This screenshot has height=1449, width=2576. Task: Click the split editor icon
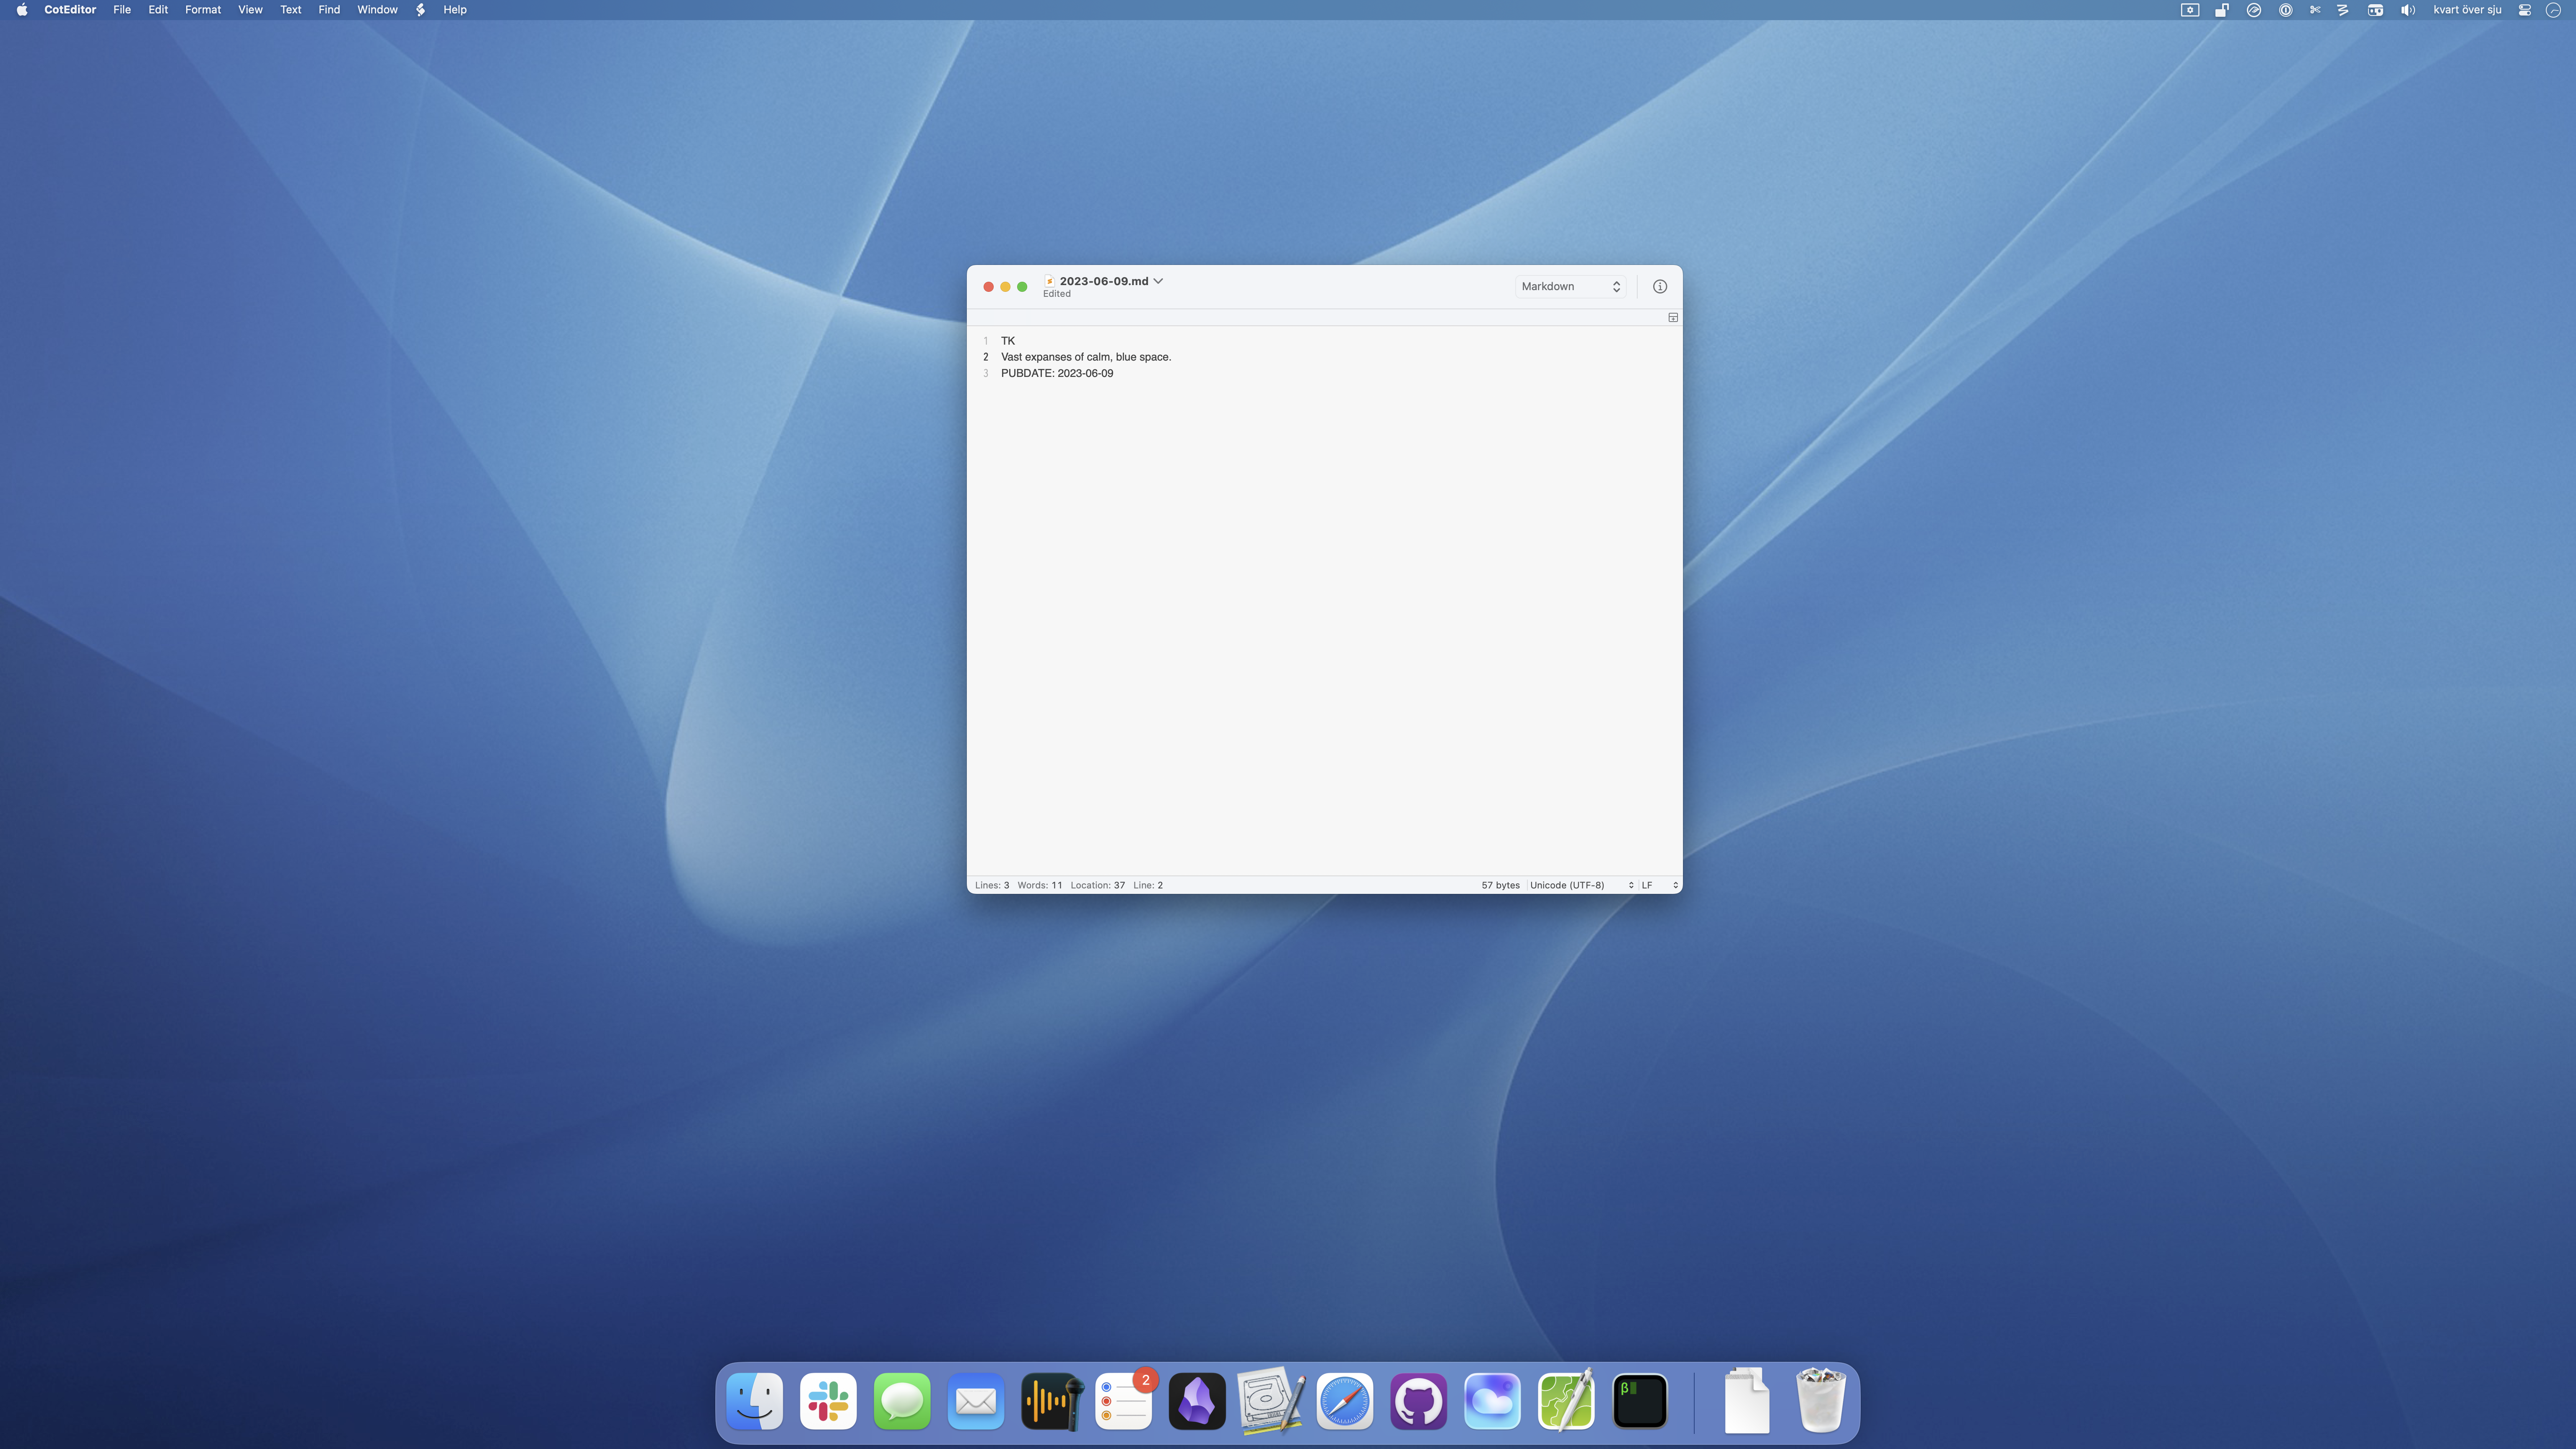click(x=1672, y=317)
